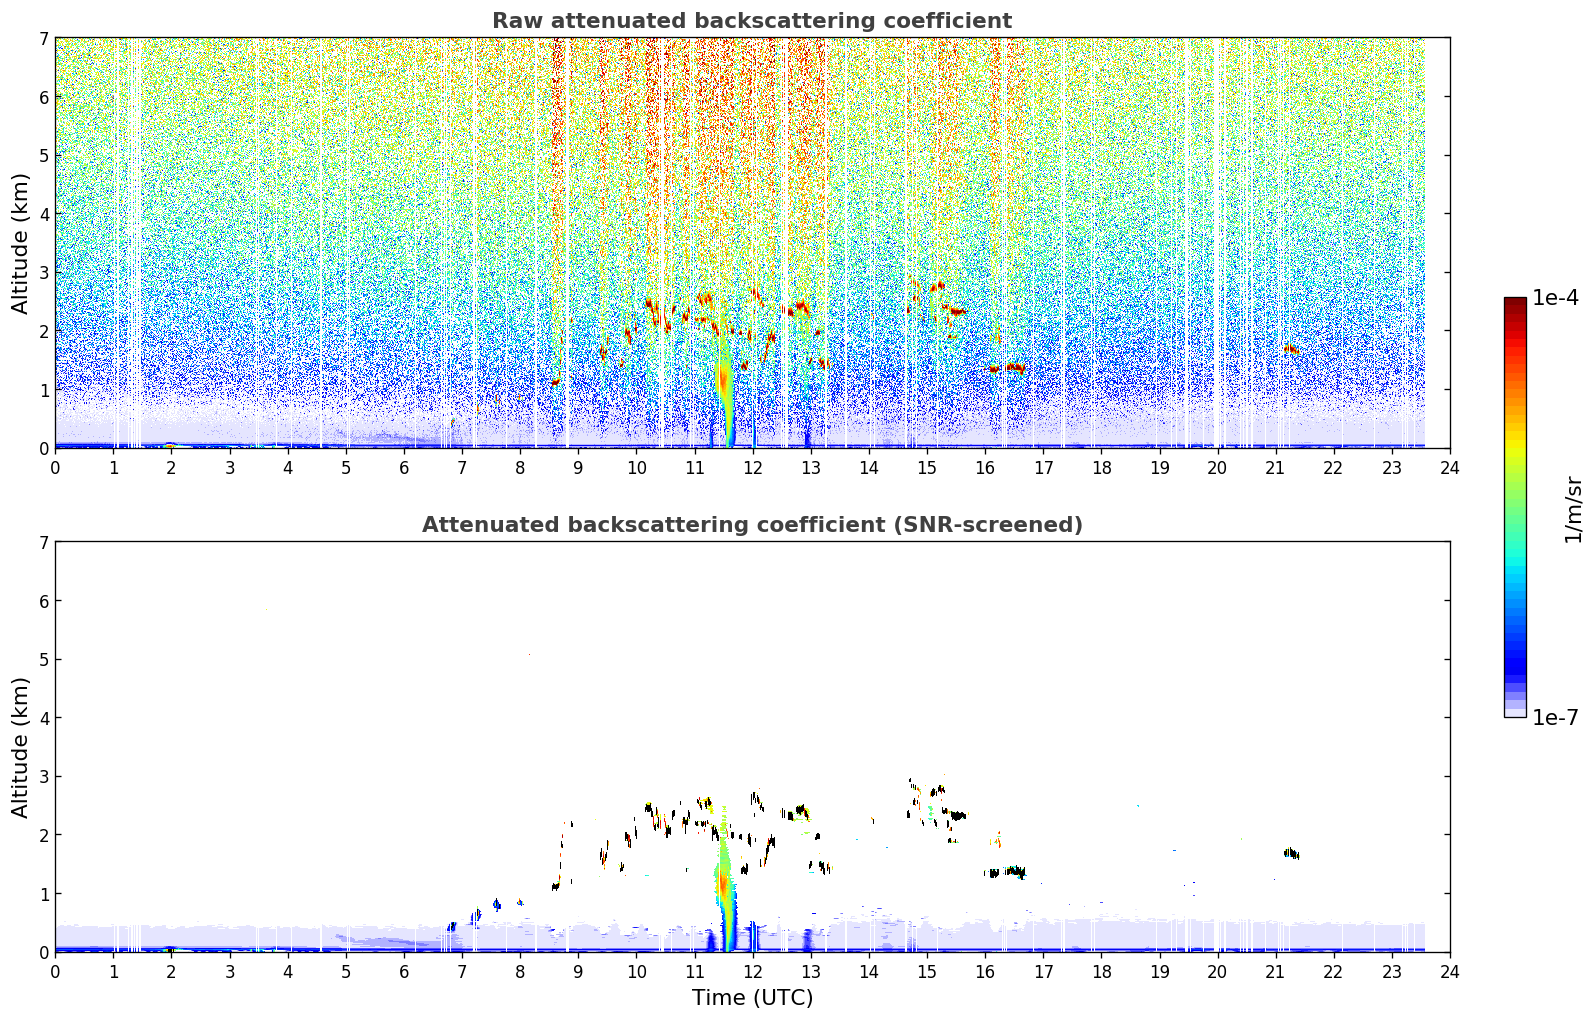Click the 'Raw attenuated backscattering coefficient' title

tap(752, 21)
